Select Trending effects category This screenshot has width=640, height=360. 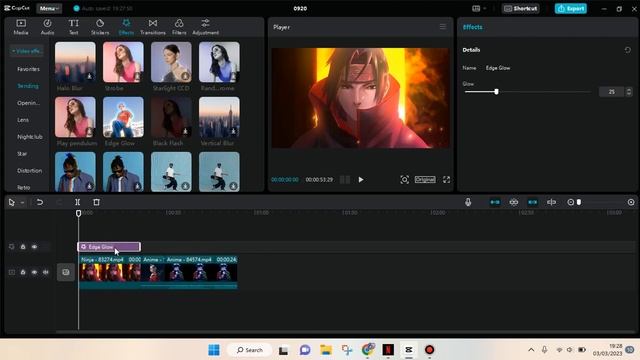28,86
